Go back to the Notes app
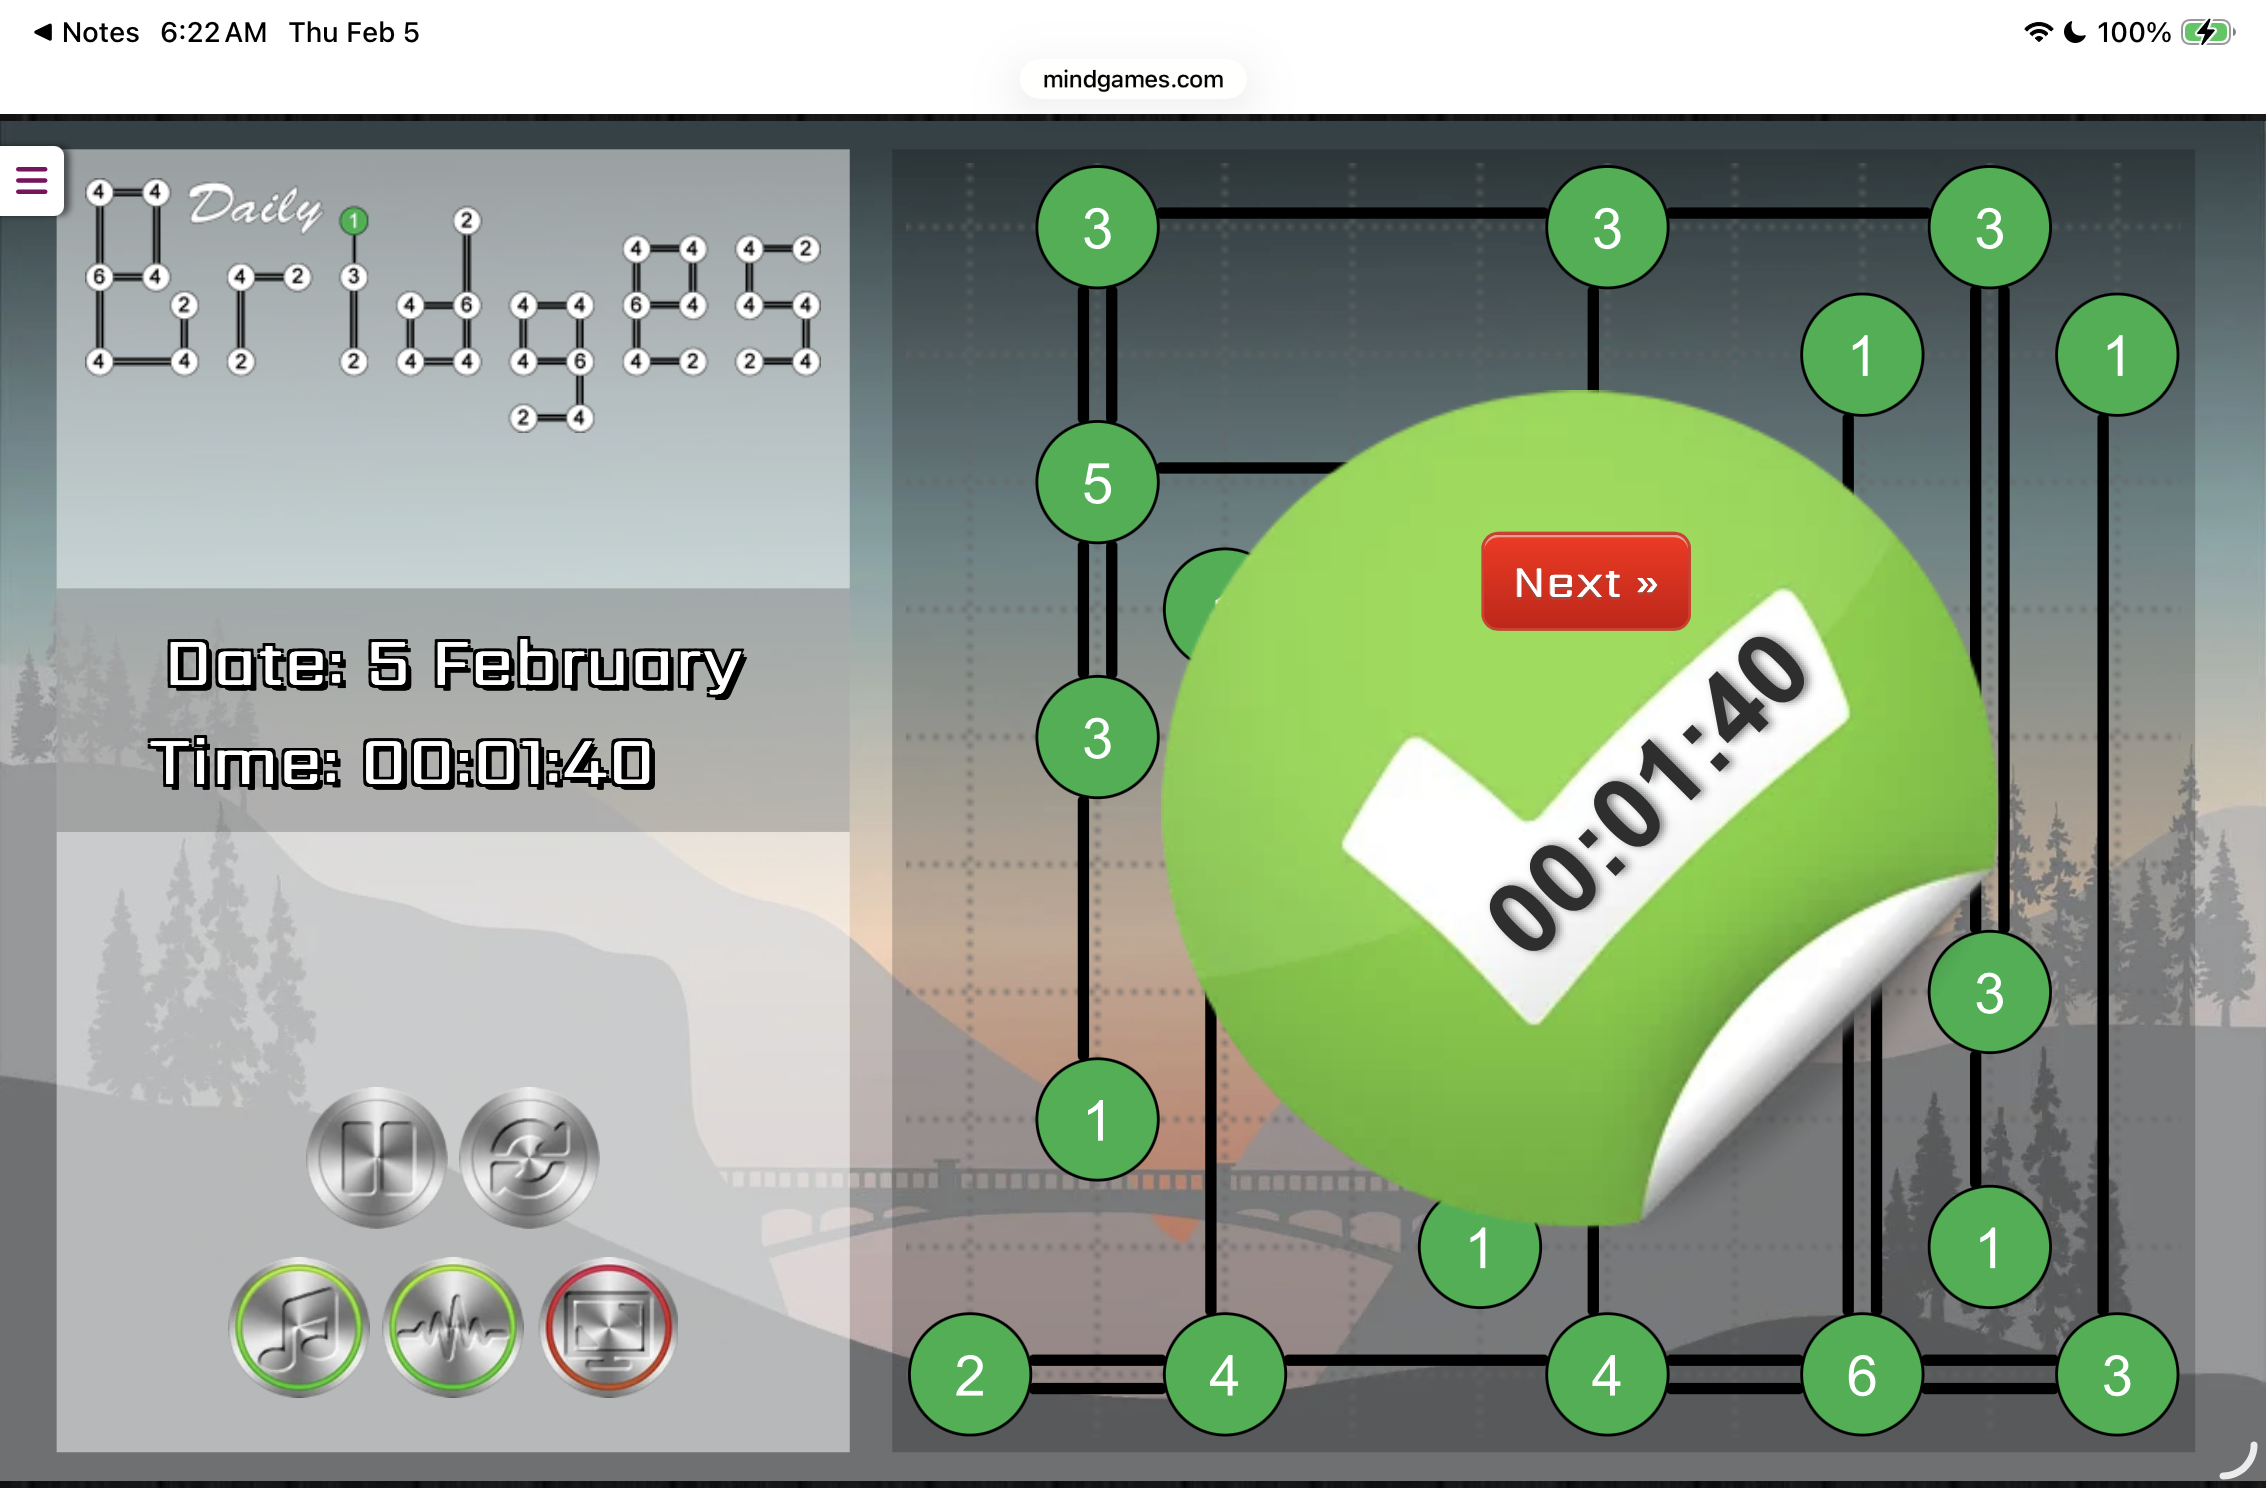The width and height of the screenshot is (2266, 1488). 86,32
